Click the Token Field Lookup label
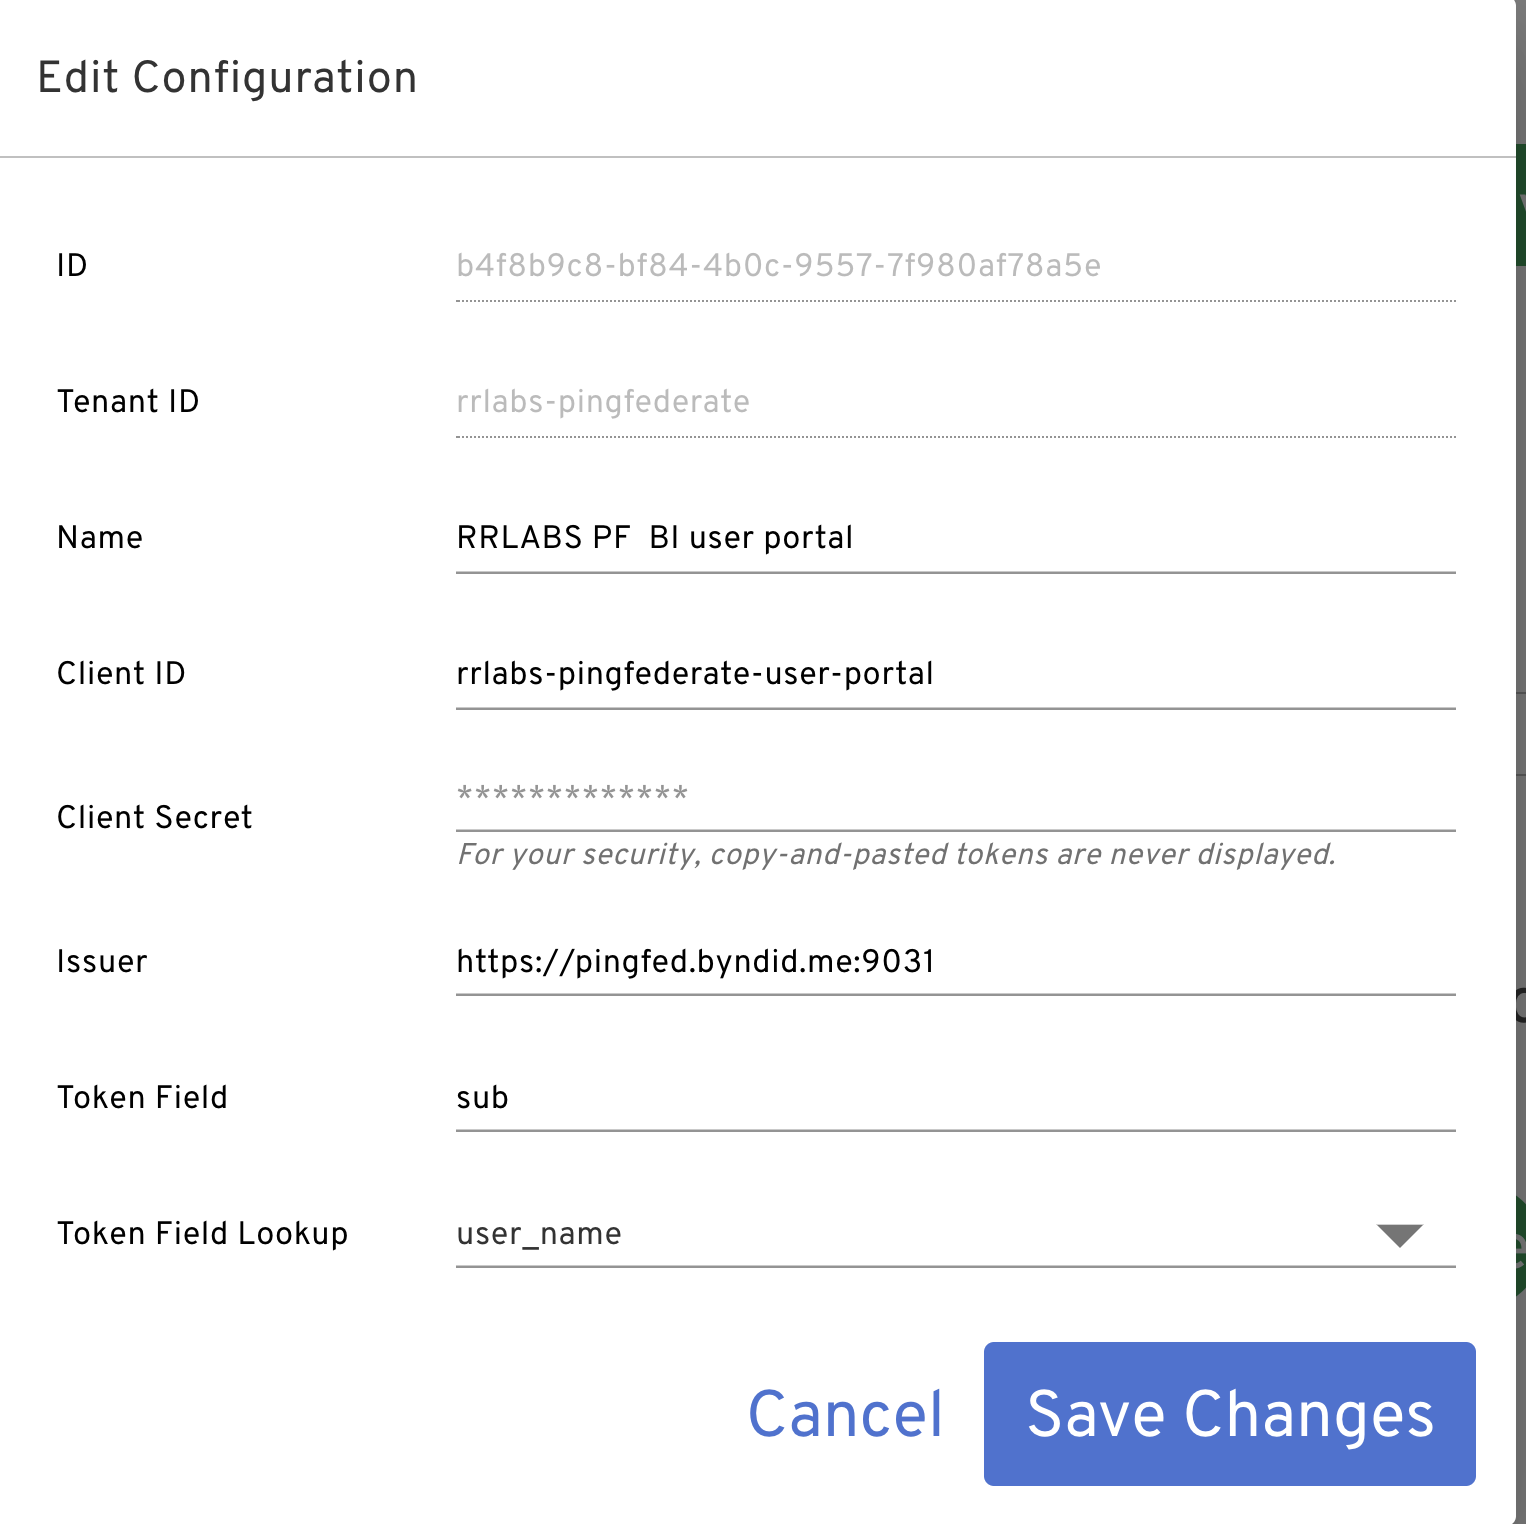 click(202, 1234)
